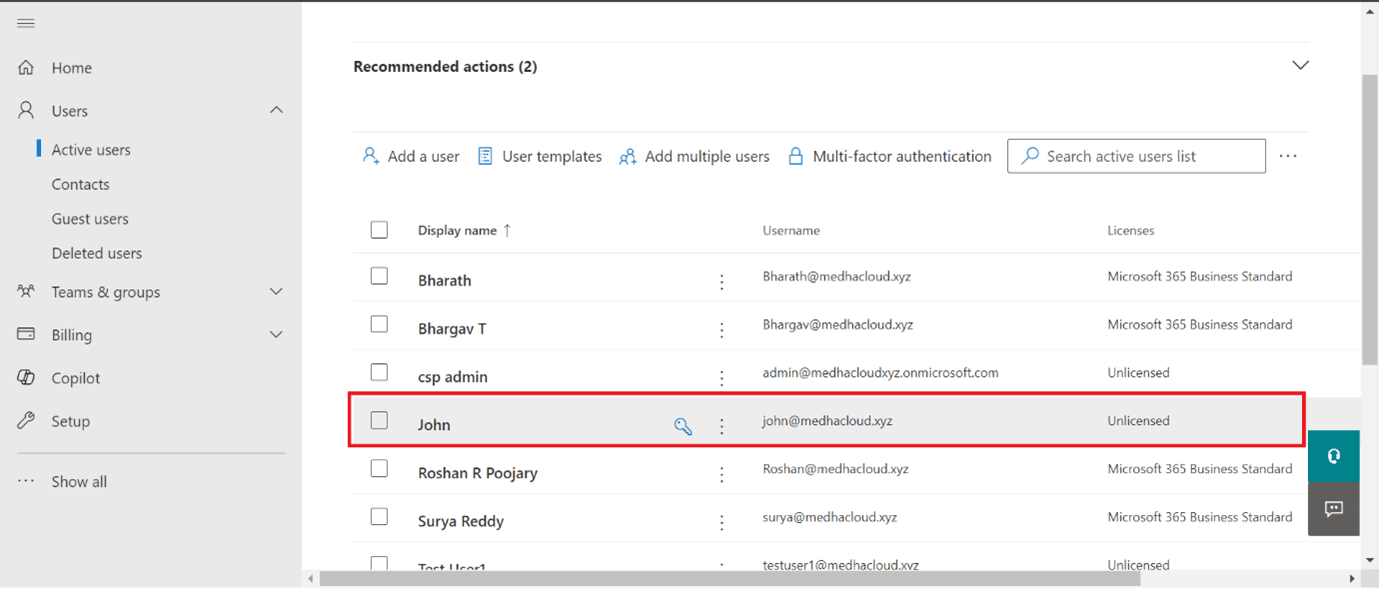Check the box beside Bharath

pyautogui.click(x=379, y=275)
